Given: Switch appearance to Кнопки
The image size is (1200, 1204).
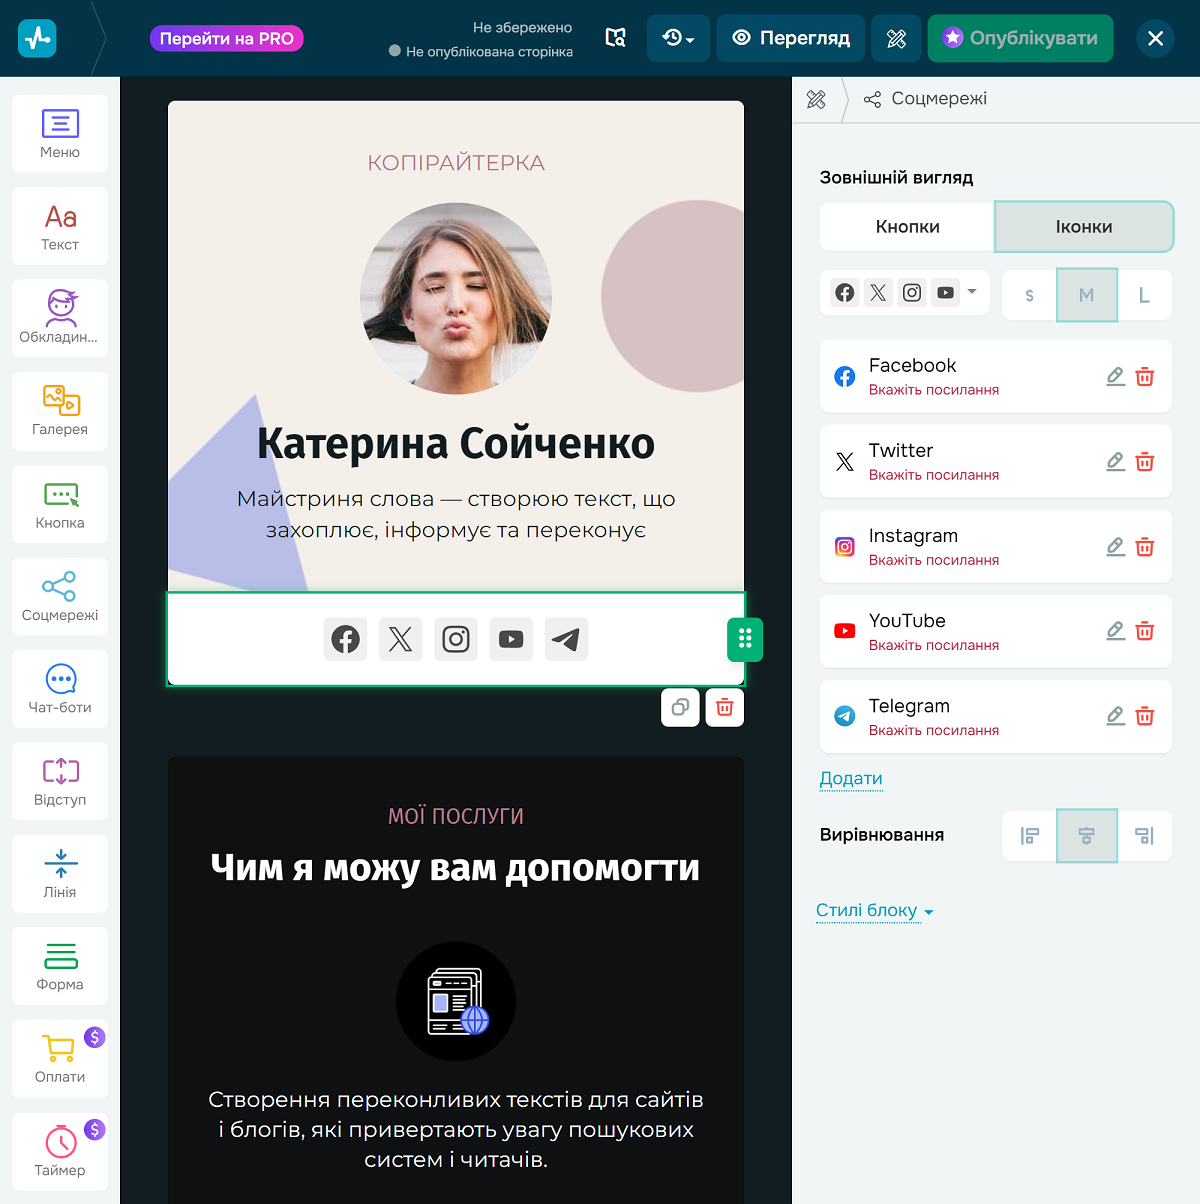Looking at the screenshot, I should pyautogui.click(x=905, y=227).
